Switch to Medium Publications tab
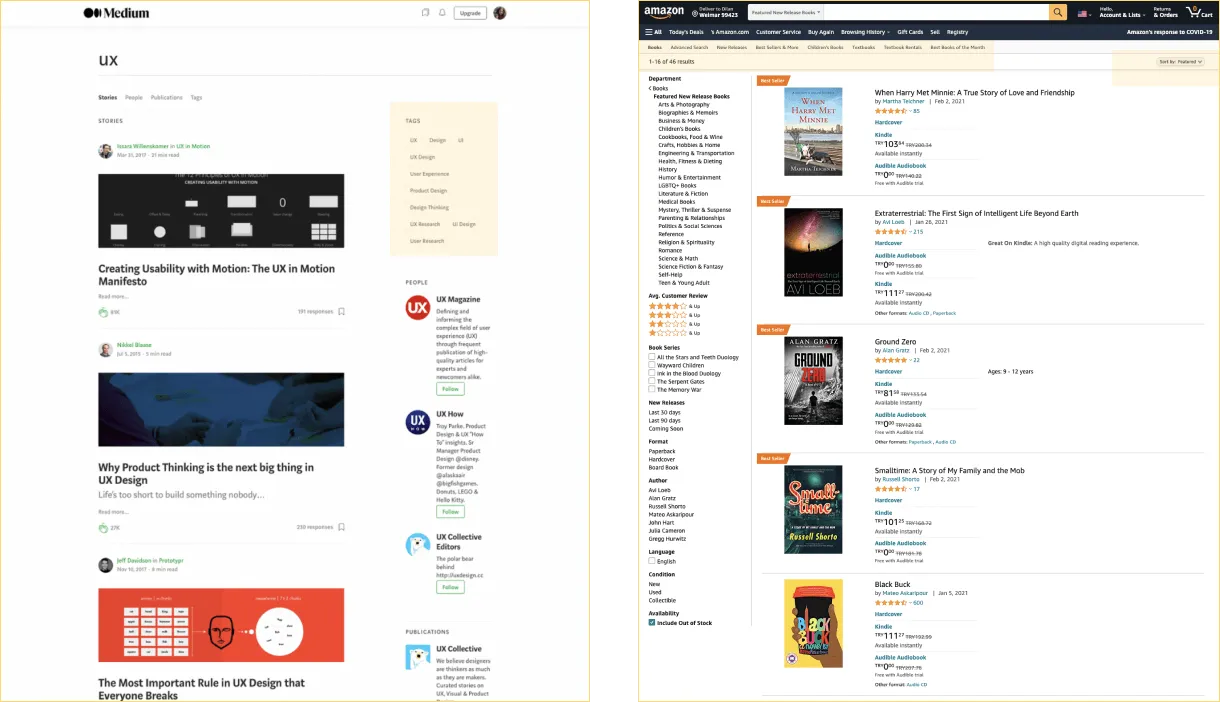The width and height of the screenshot is (1220, 702). [x=167, y=98]
